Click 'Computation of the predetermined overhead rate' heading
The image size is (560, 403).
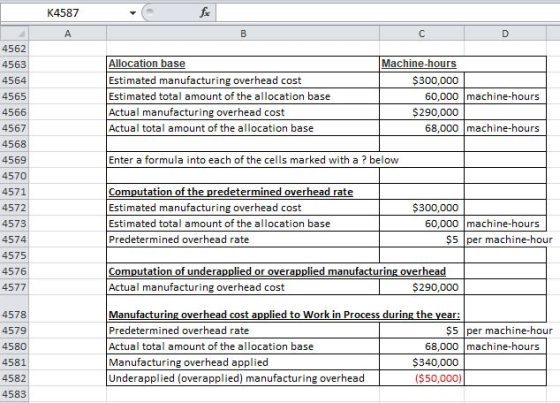[x=243, y=192]
